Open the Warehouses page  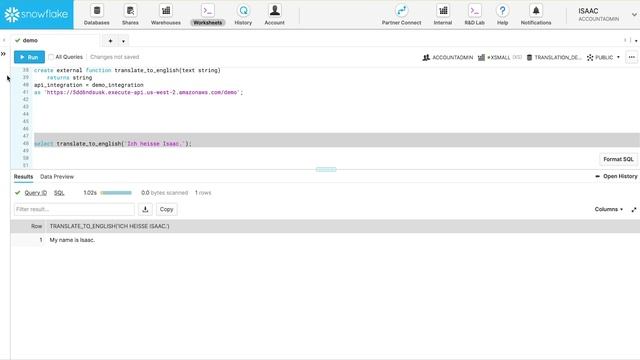pos(166,15)
